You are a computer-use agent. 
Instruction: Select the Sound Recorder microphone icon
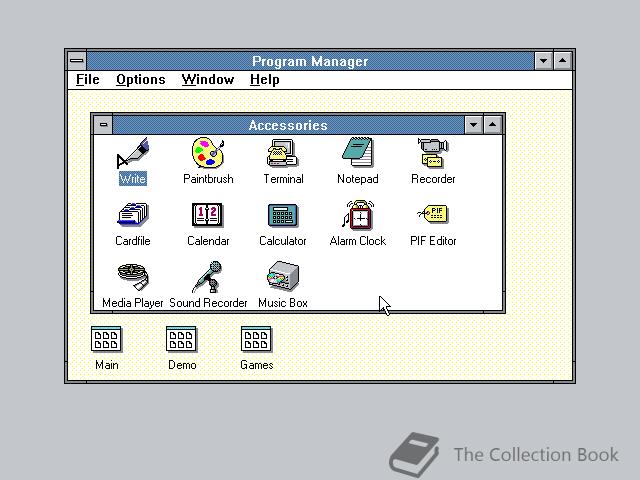[207, 277]
